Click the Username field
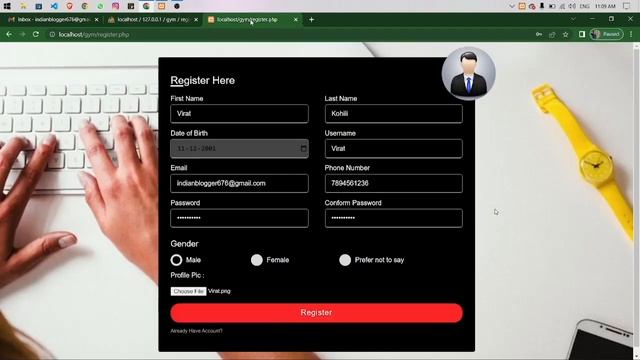The height and width of the screenshot is (360, 640). 393,149
